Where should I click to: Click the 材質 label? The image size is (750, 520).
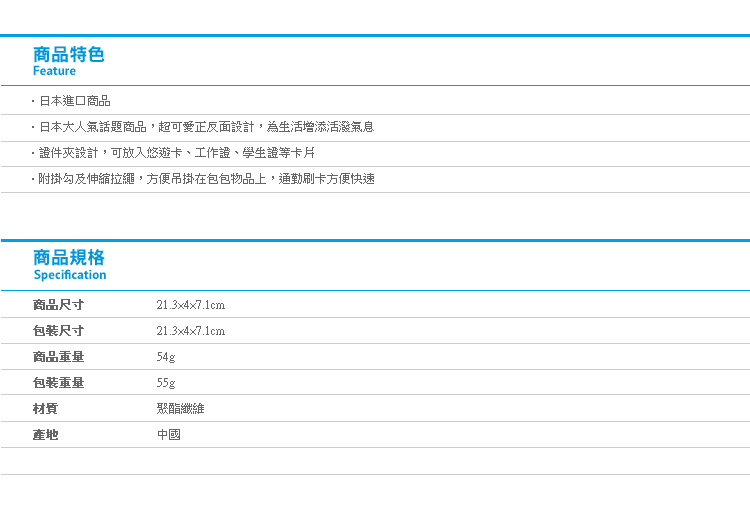pyautogui.click(x=45, y=409)
